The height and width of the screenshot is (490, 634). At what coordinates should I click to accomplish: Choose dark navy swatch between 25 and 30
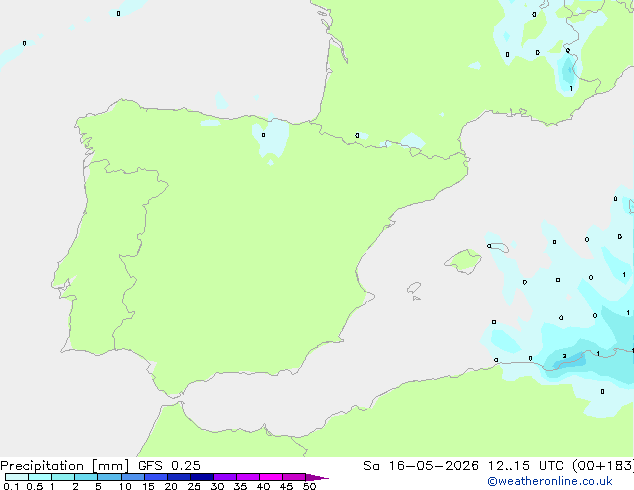(201, 477)
